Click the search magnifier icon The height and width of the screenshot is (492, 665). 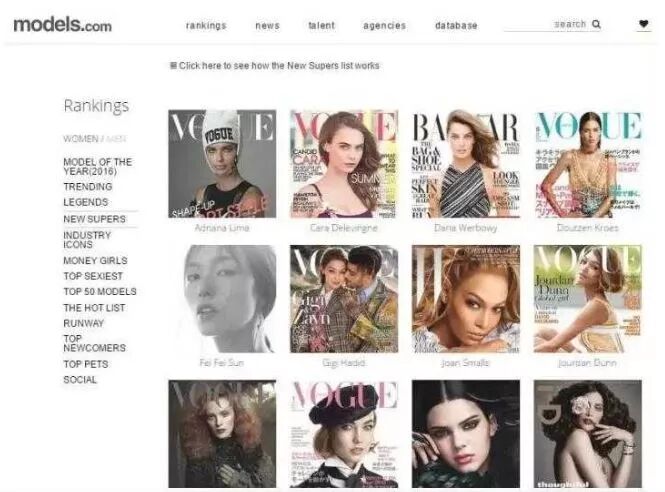(x=596, y=24)
